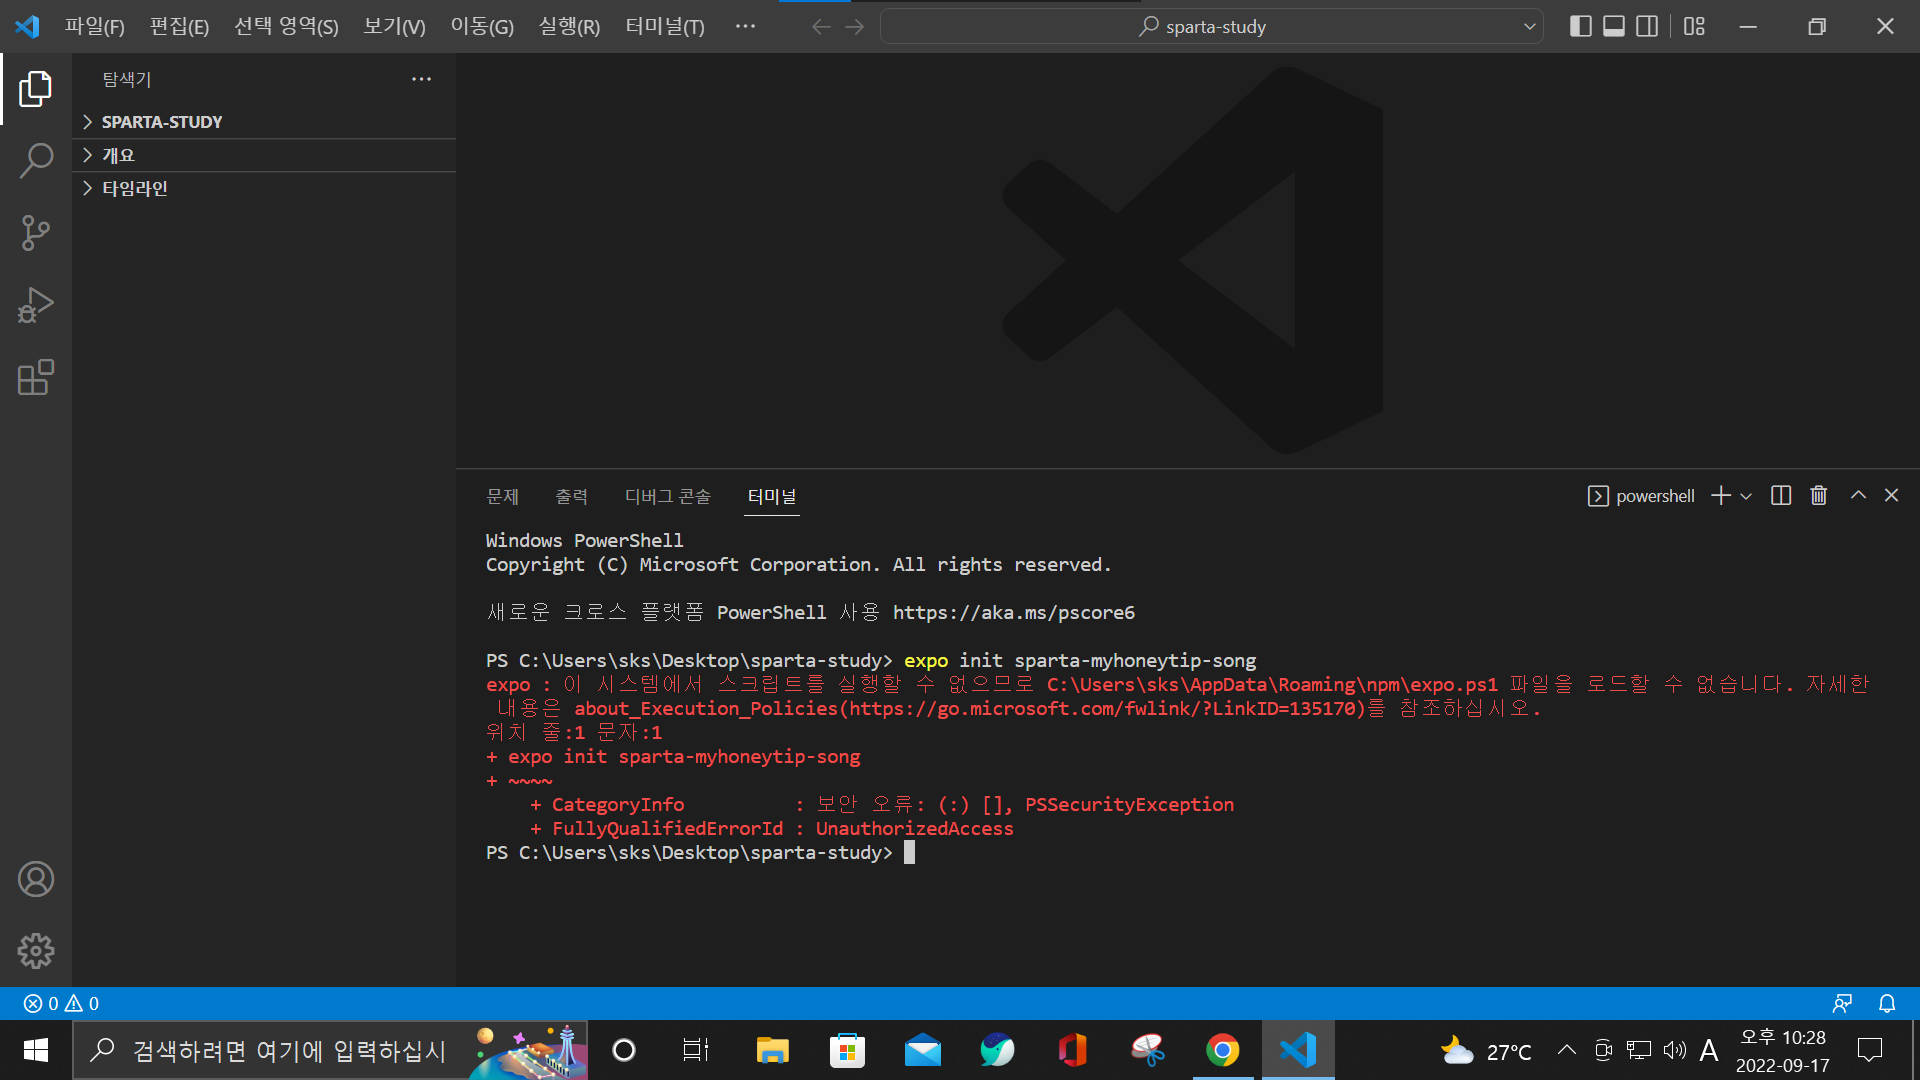Screen dimensions: 1920x1080
Task: Close the terminal panel
Action: click(x=1891, y=496)
